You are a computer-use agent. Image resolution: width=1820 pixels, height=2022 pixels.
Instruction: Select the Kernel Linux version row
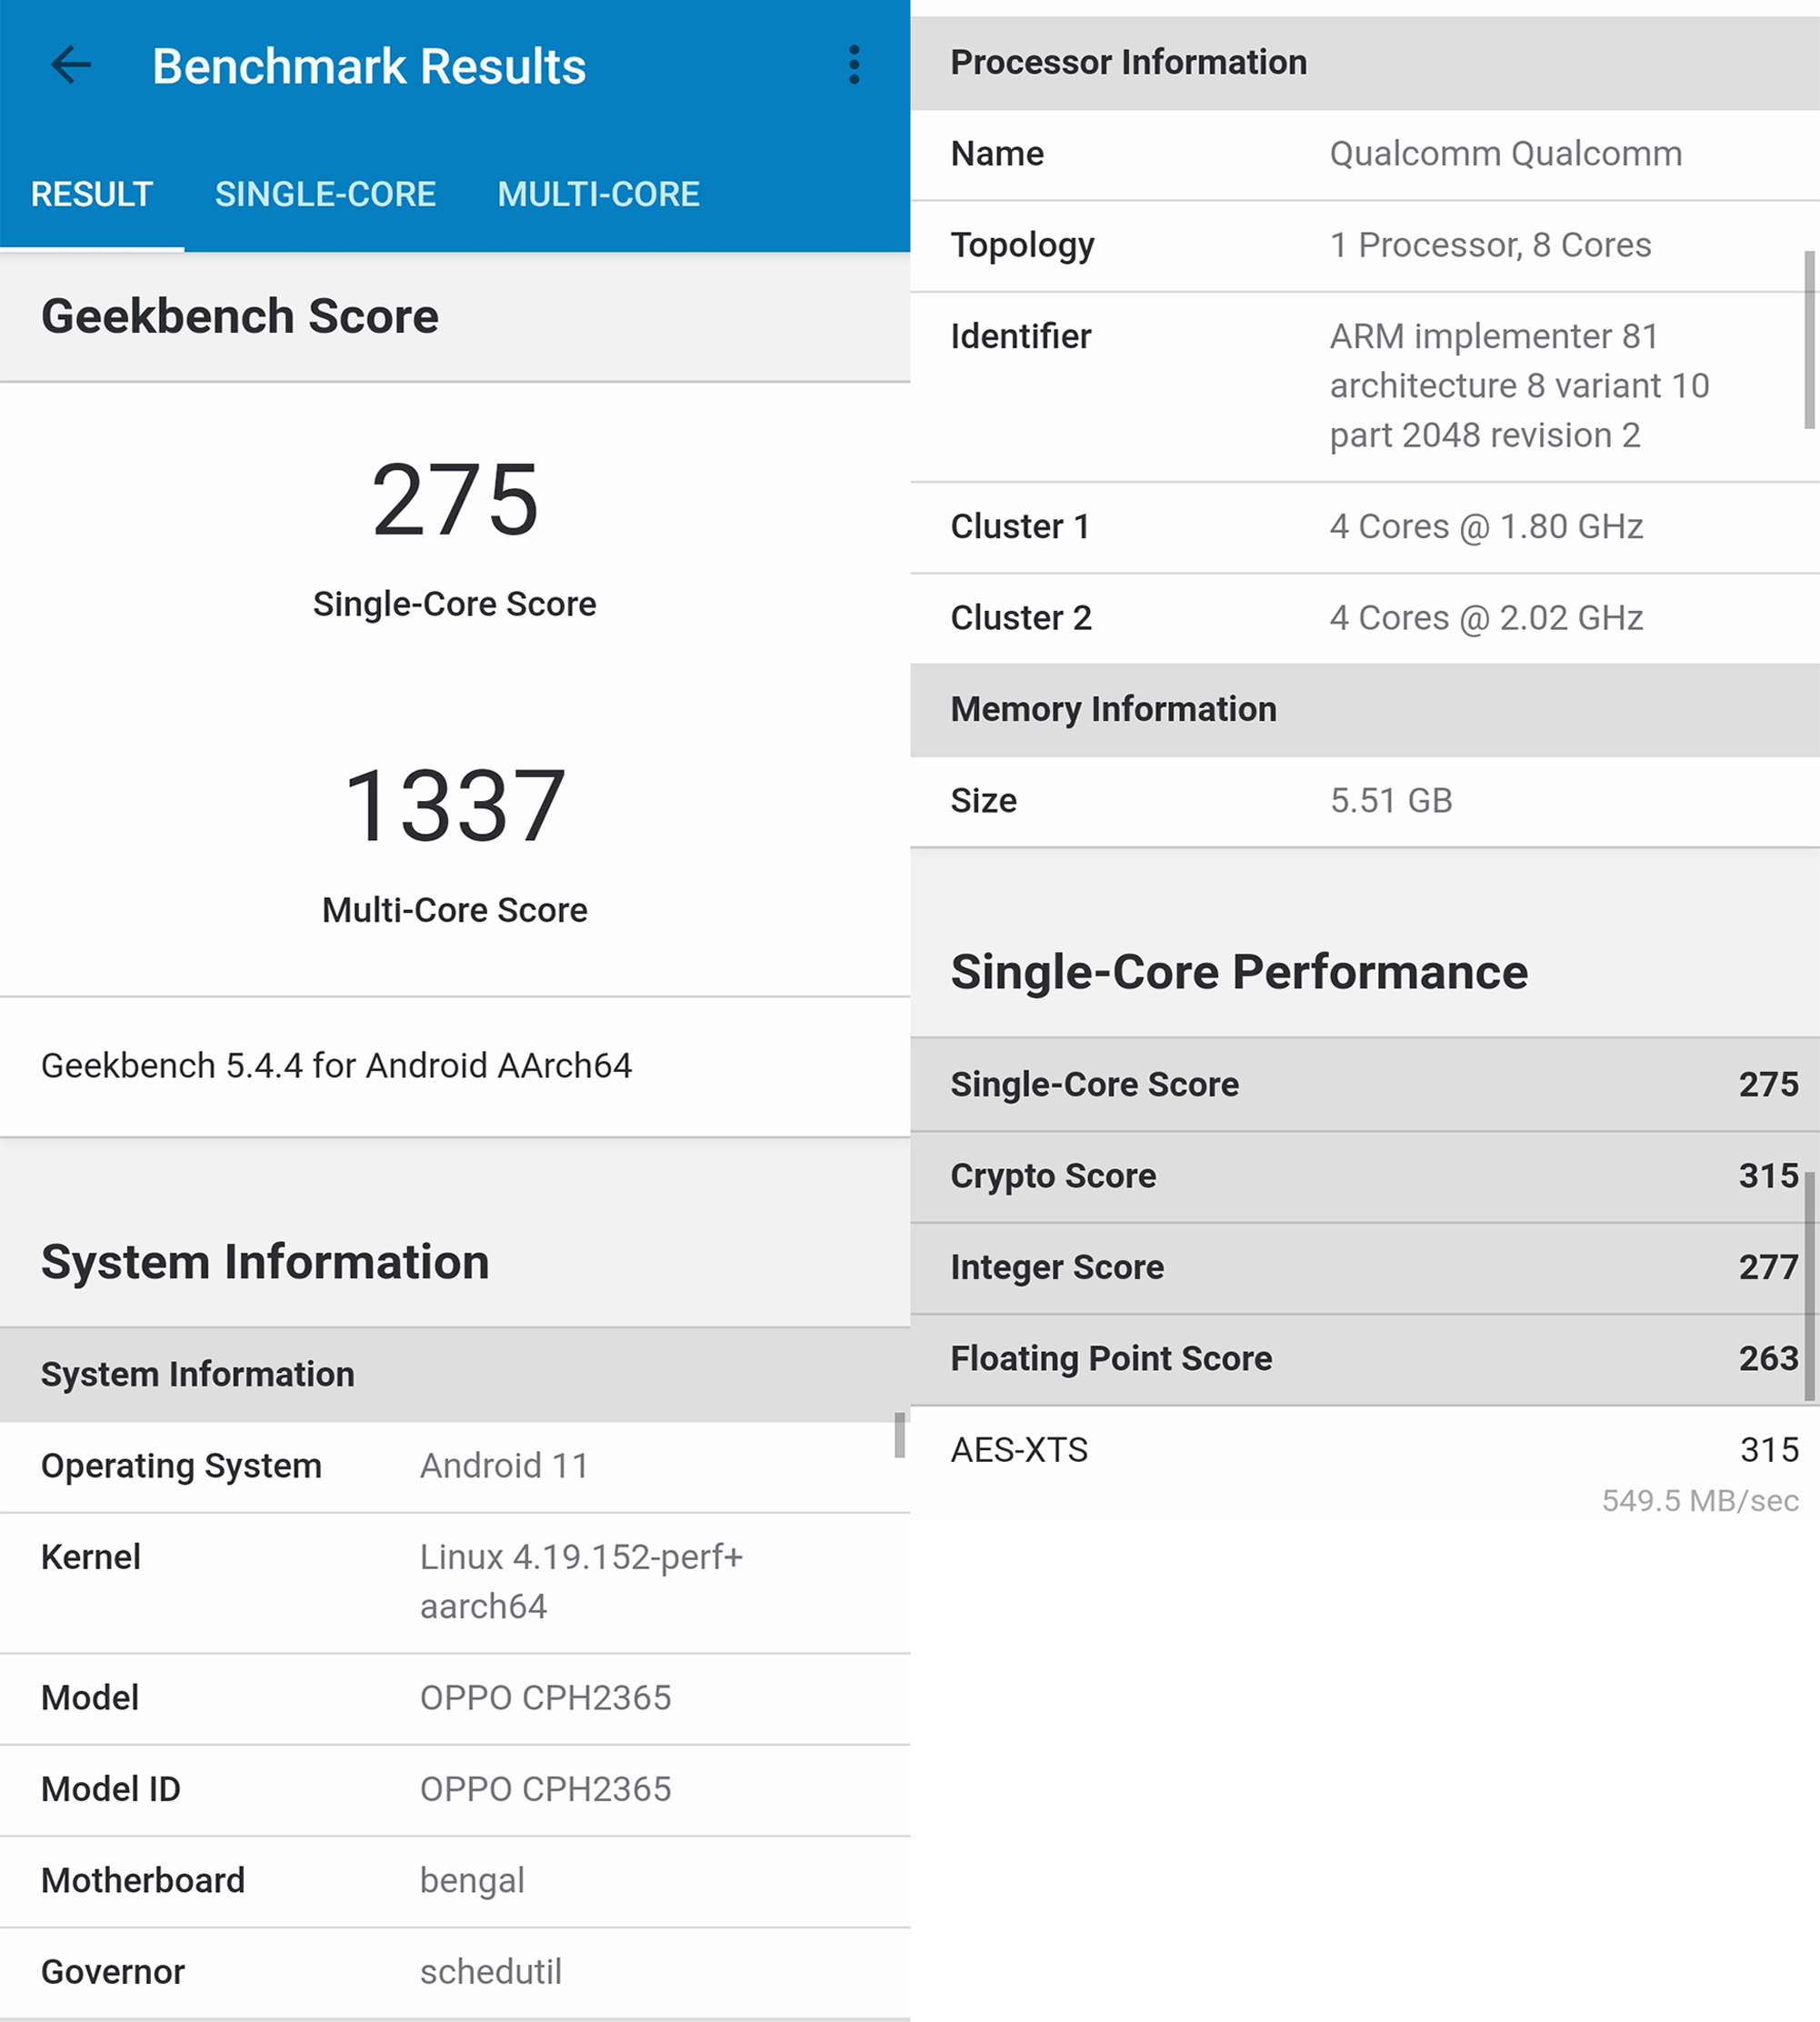point(454,1582)
